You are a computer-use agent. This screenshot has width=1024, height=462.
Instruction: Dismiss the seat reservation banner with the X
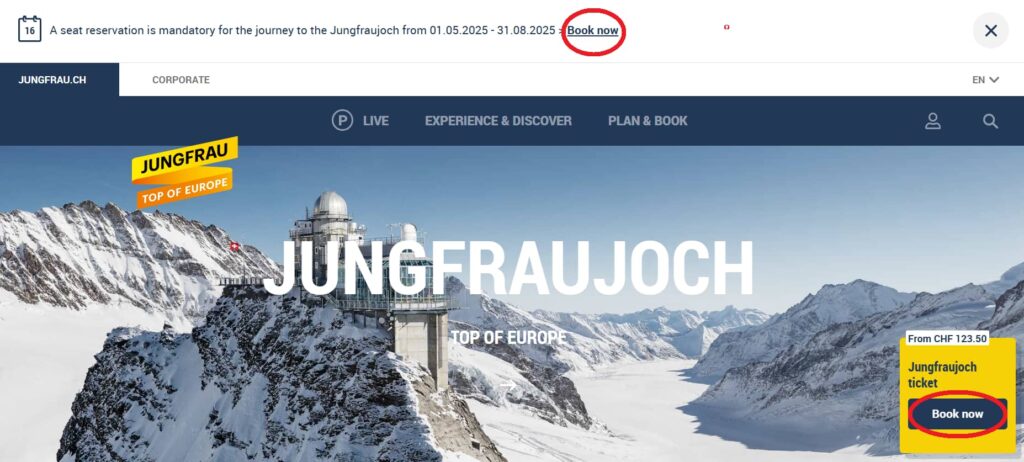point(991,31)
